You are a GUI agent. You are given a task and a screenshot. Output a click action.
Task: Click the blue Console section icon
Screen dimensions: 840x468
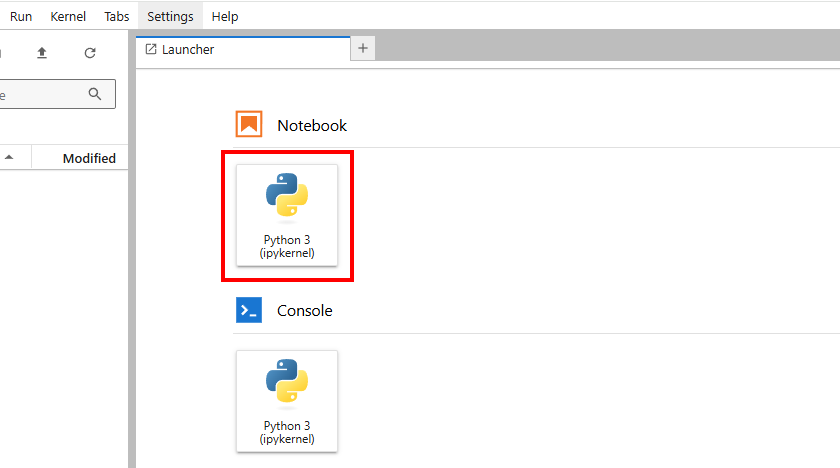(249, 310)
